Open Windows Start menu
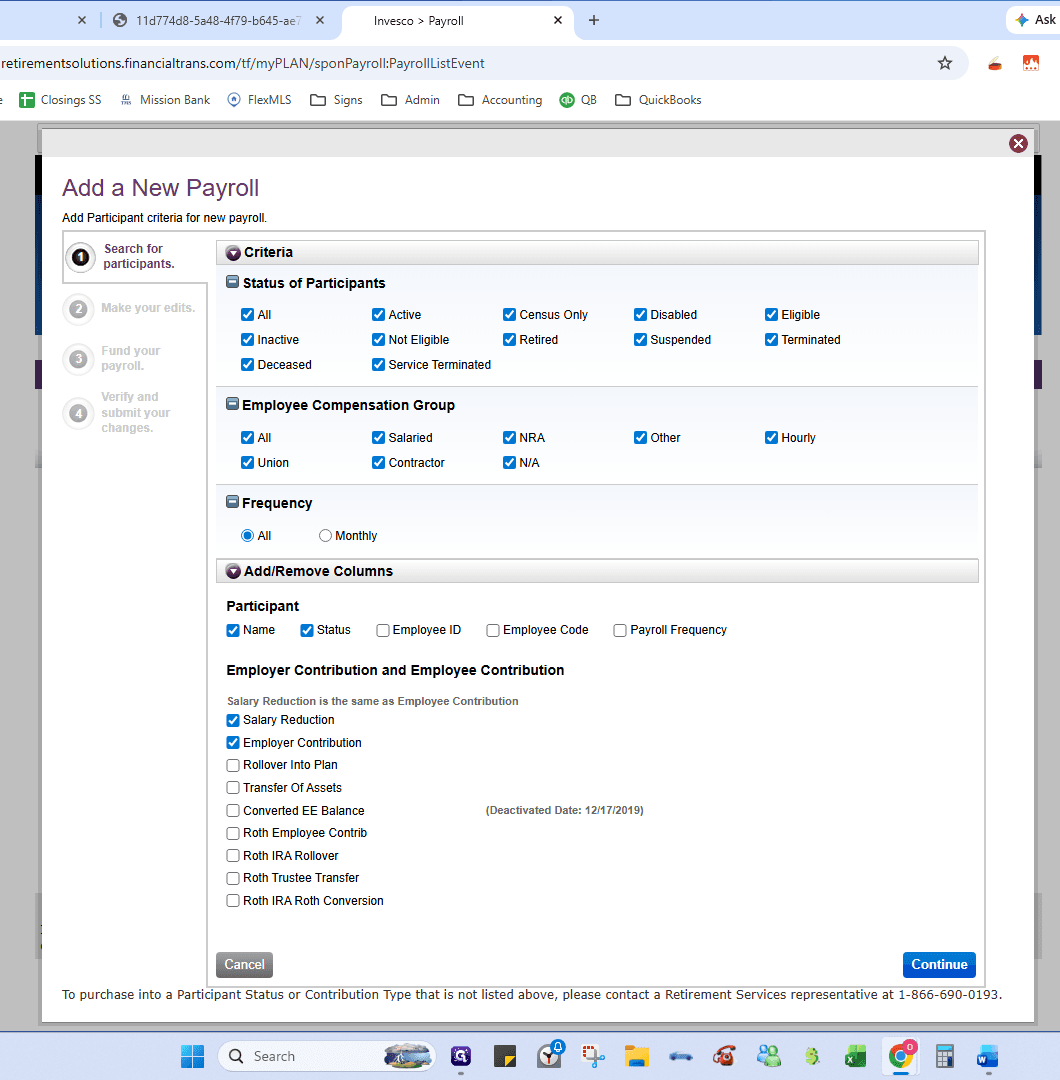The width and height of the screenshot is (1060, 1080). (x=192, y=1056)
